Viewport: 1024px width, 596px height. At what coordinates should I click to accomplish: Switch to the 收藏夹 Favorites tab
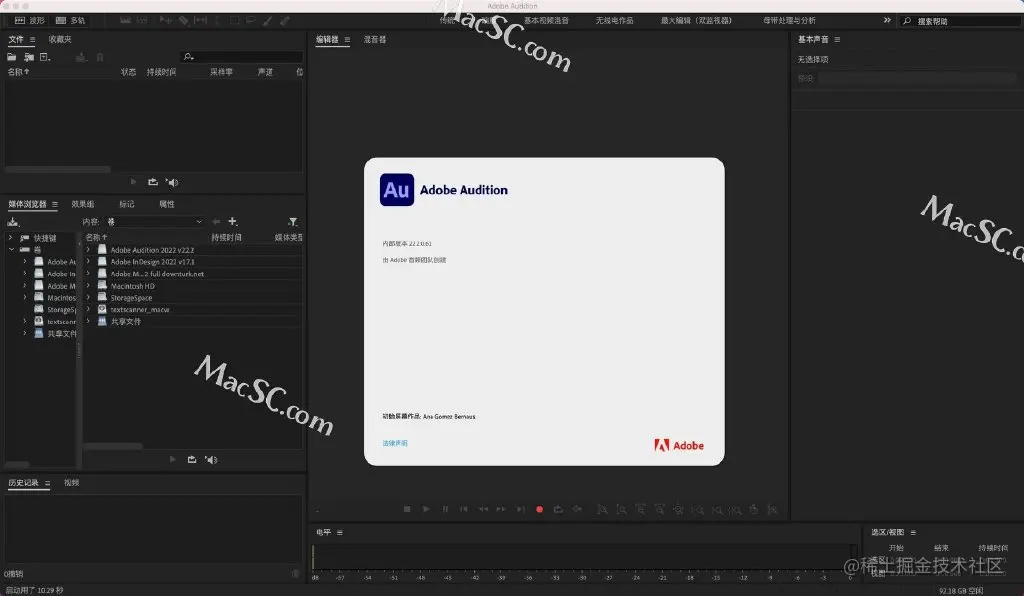pos(60,39)
